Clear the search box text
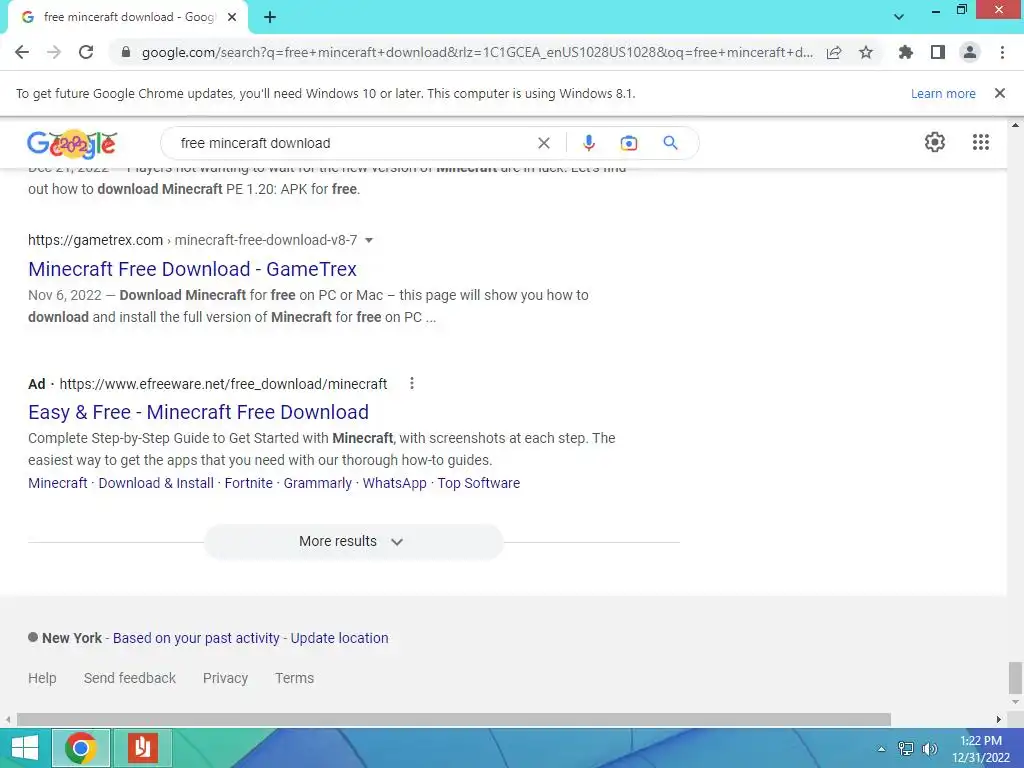The height and width of the screenshot is (768, 1024). tap(544, 143)
